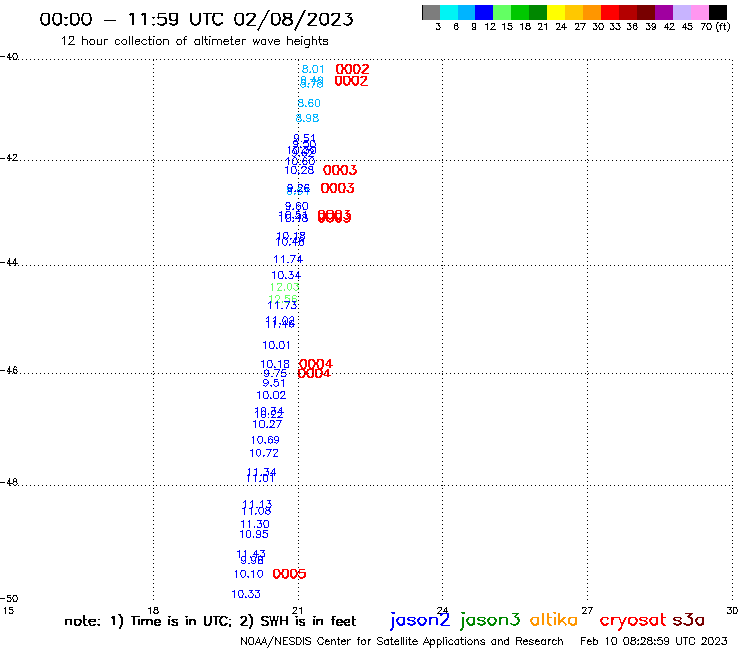Click the 10.34 wave height value

[x=286, y=275]
